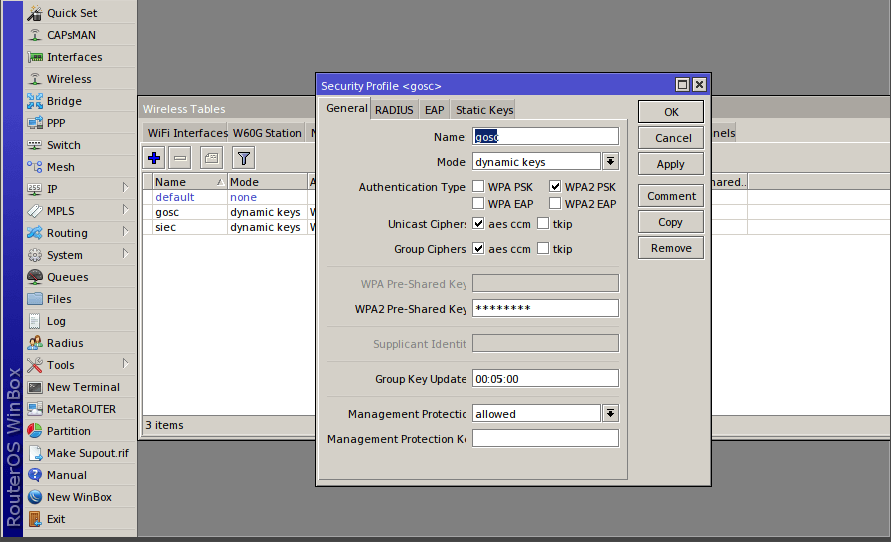
Task: Focus the Name input field
Action: click(546, 136)
